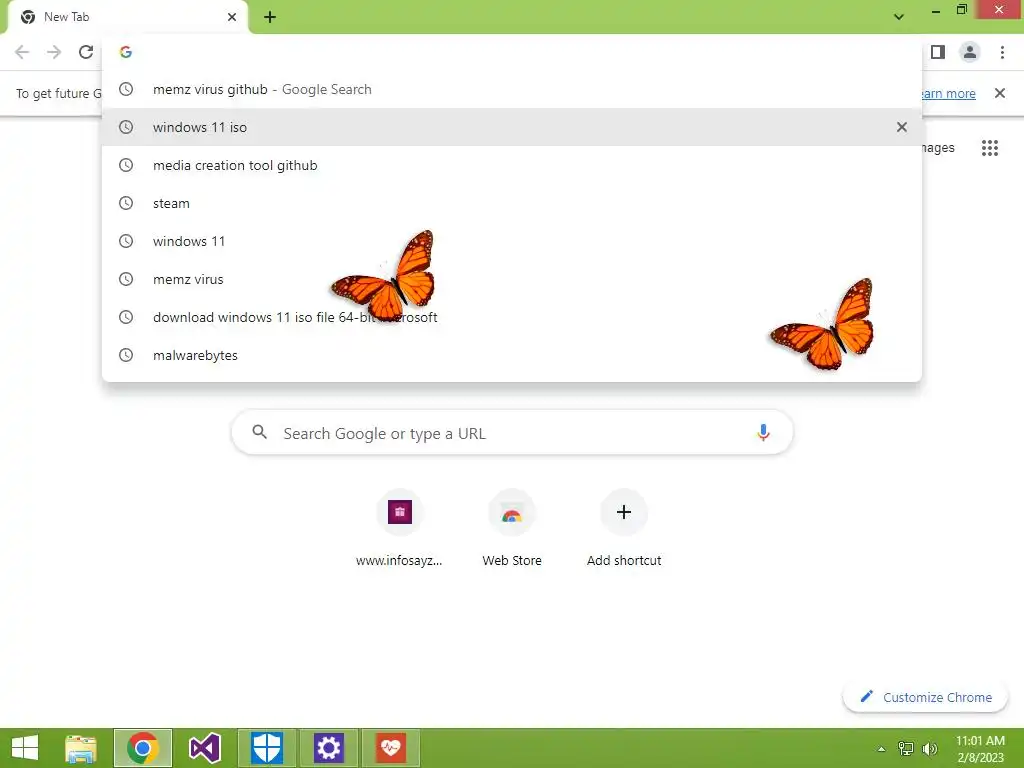The width and height of the screenshot is (1024, 768).
Task: Choose the 'memz virus' suggestion
Action: tap(512, 279)
